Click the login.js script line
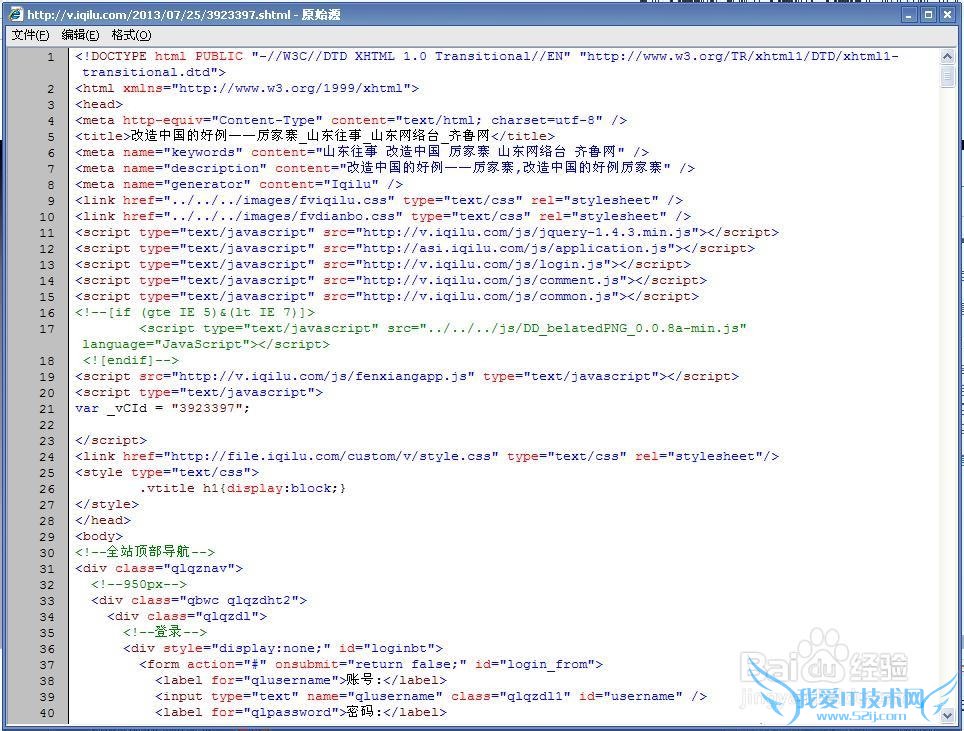The image size is (964, 731). click(383, 264)
